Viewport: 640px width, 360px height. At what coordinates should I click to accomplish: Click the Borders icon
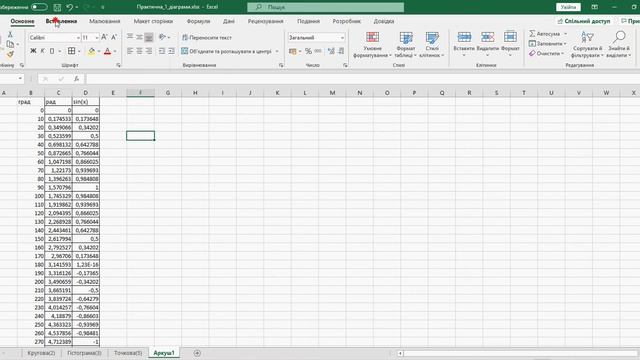coord(71,51)
